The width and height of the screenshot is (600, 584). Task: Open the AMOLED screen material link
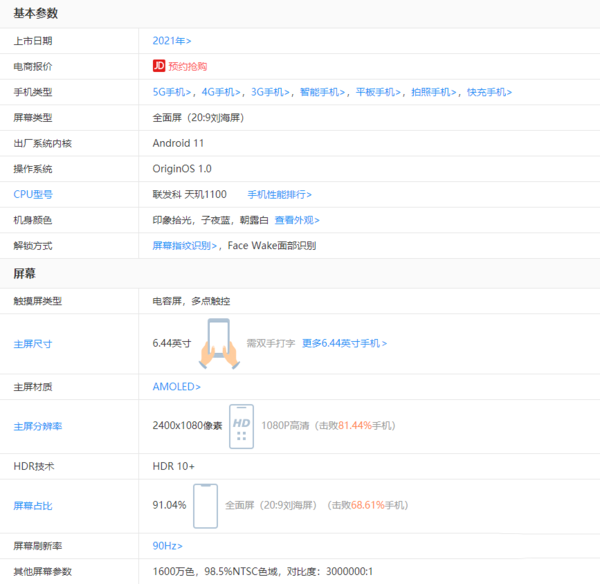(x=176, y=386)
